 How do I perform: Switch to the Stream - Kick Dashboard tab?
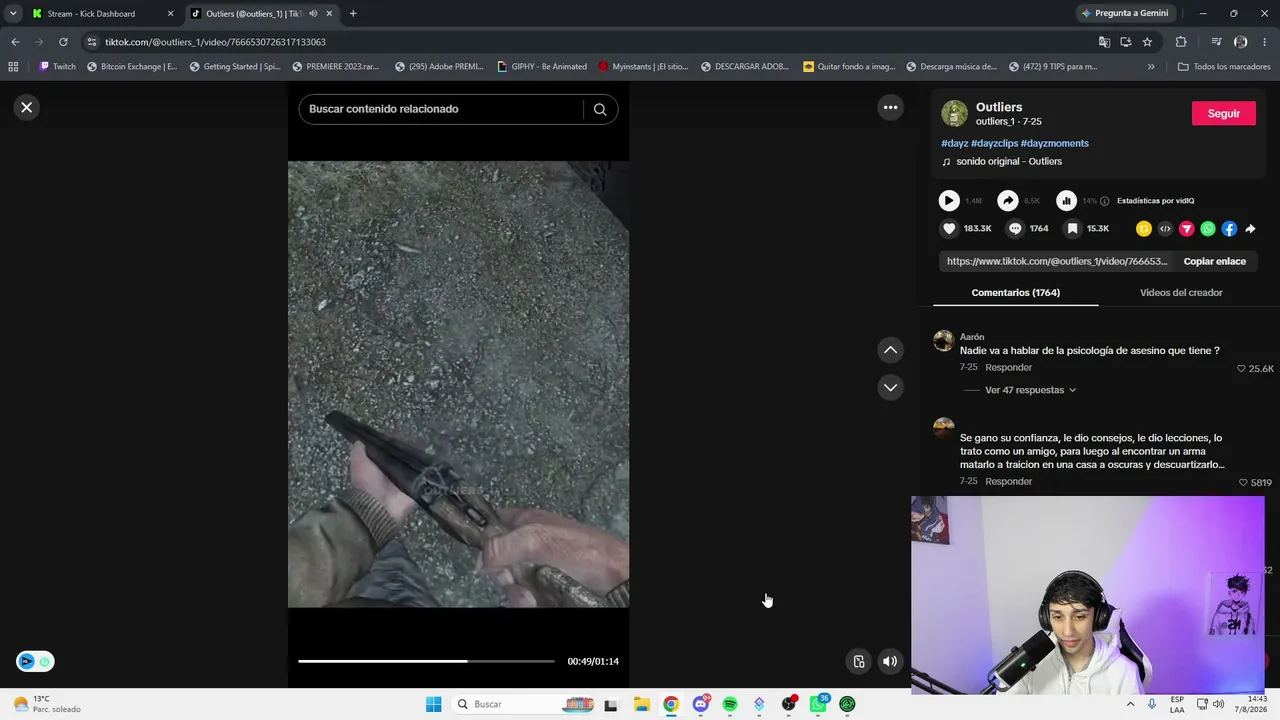tap(100, 14)
